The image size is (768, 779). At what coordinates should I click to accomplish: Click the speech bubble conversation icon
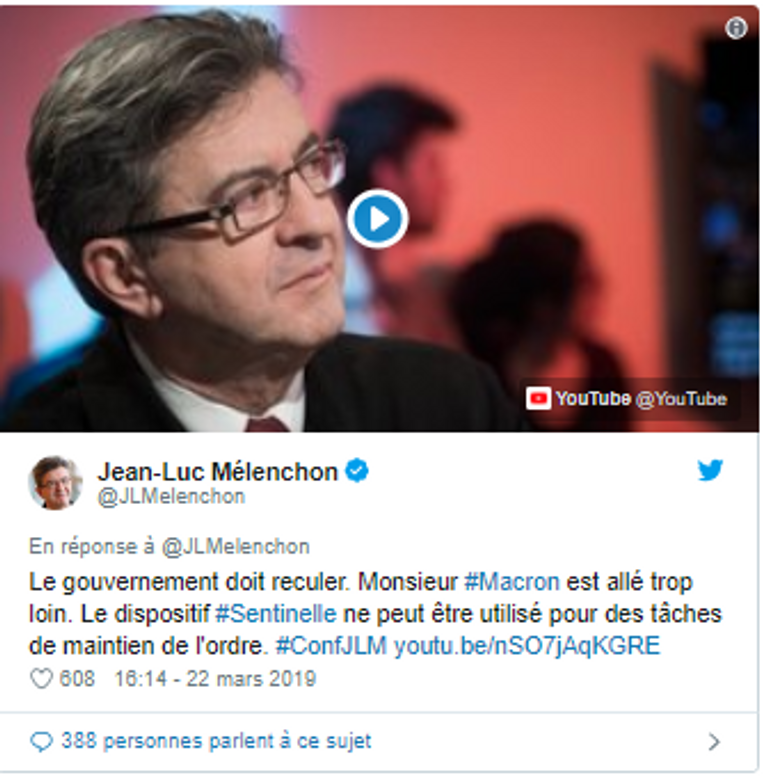(x=41, y=742)
